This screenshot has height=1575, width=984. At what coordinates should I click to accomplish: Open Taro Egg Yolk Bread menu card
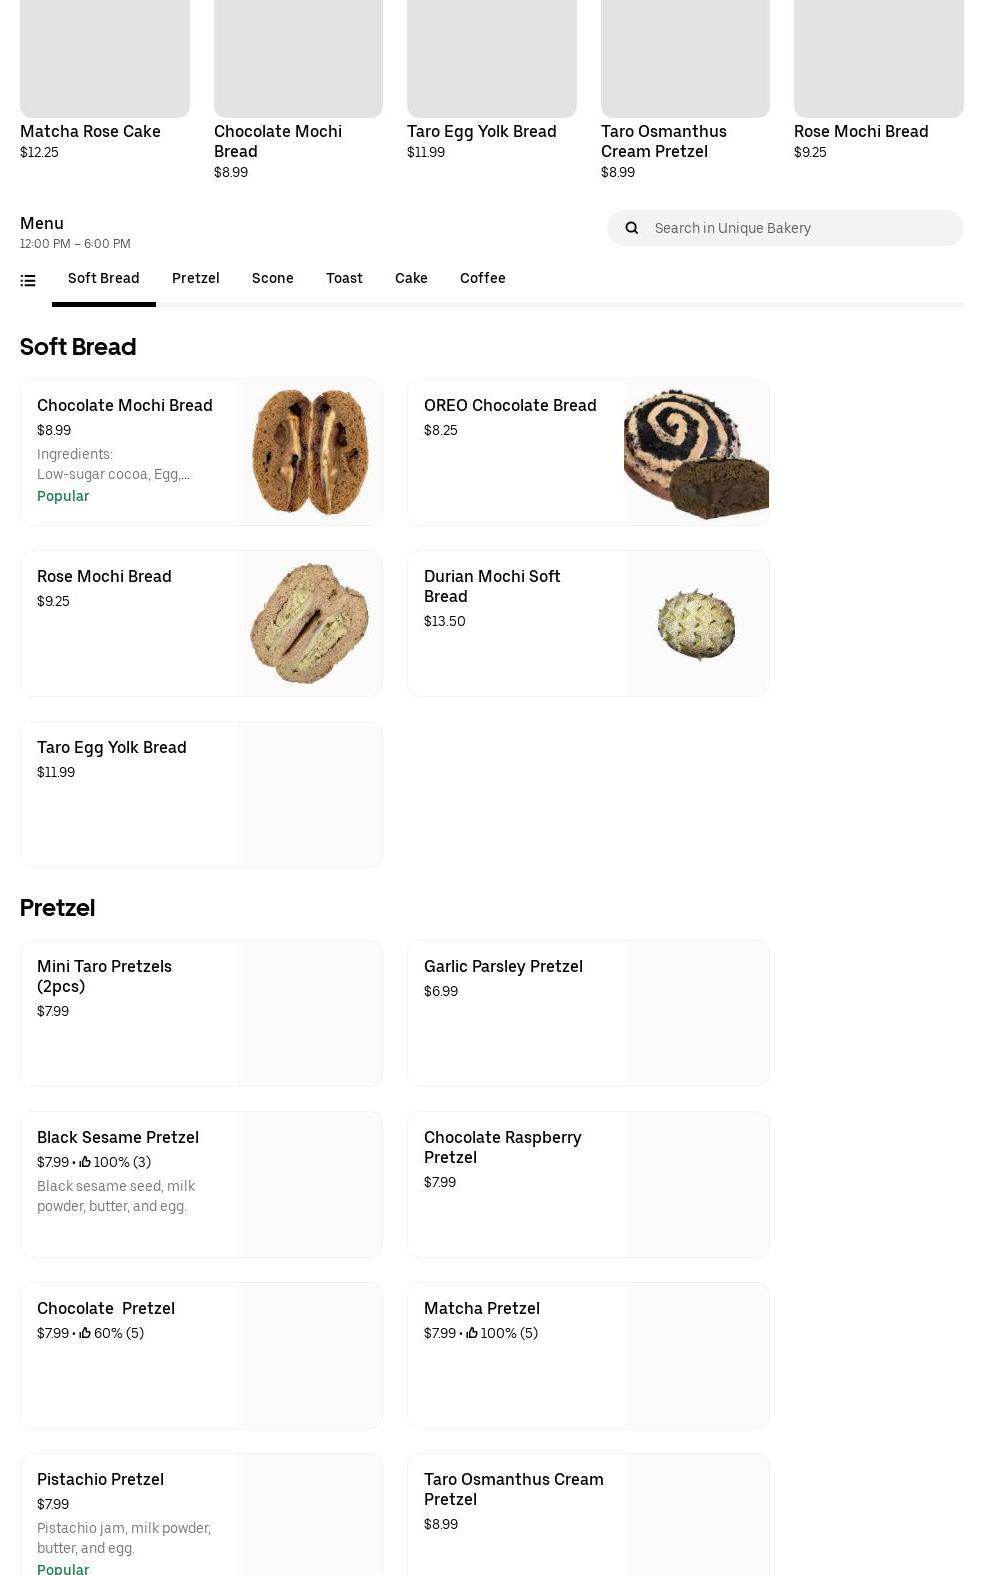click(x=201, y=794)
